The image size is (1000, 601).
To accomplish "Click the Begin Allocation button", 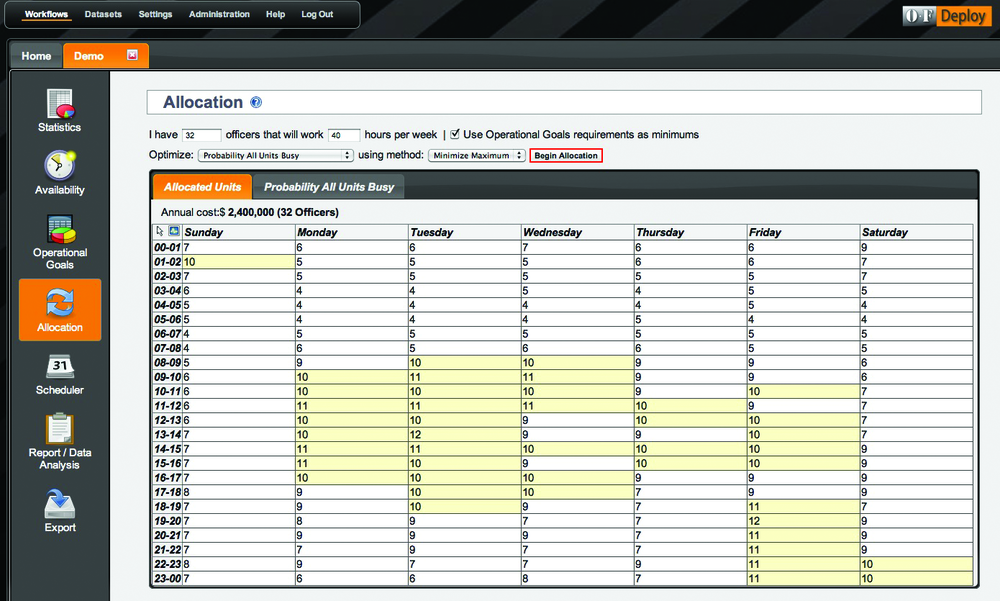I will [x=565, y=156].
